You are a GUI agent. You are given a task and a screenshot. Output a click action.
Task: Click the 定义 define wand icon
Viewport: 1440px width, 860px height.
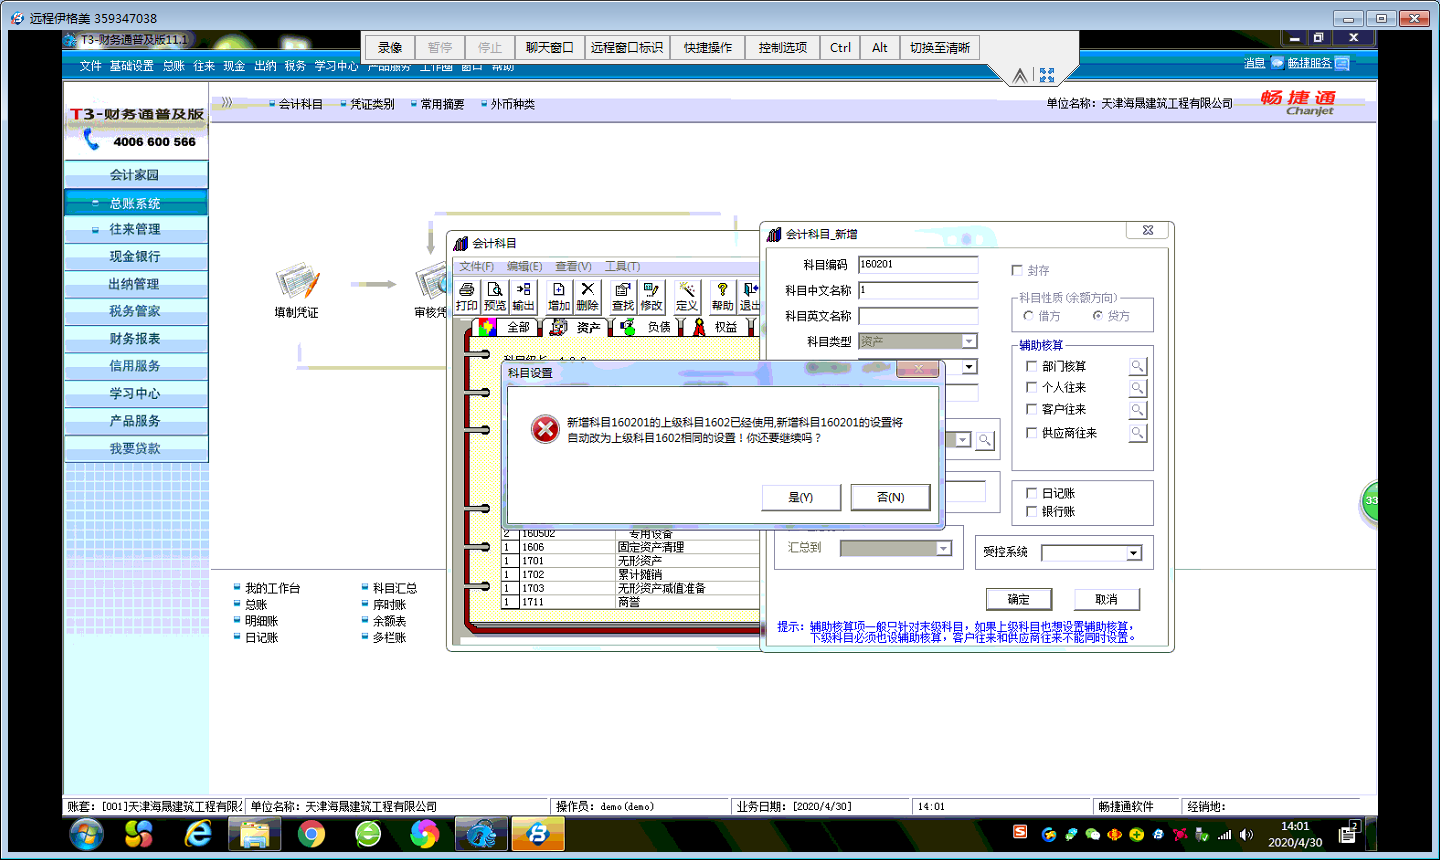[x=687, y=296]
